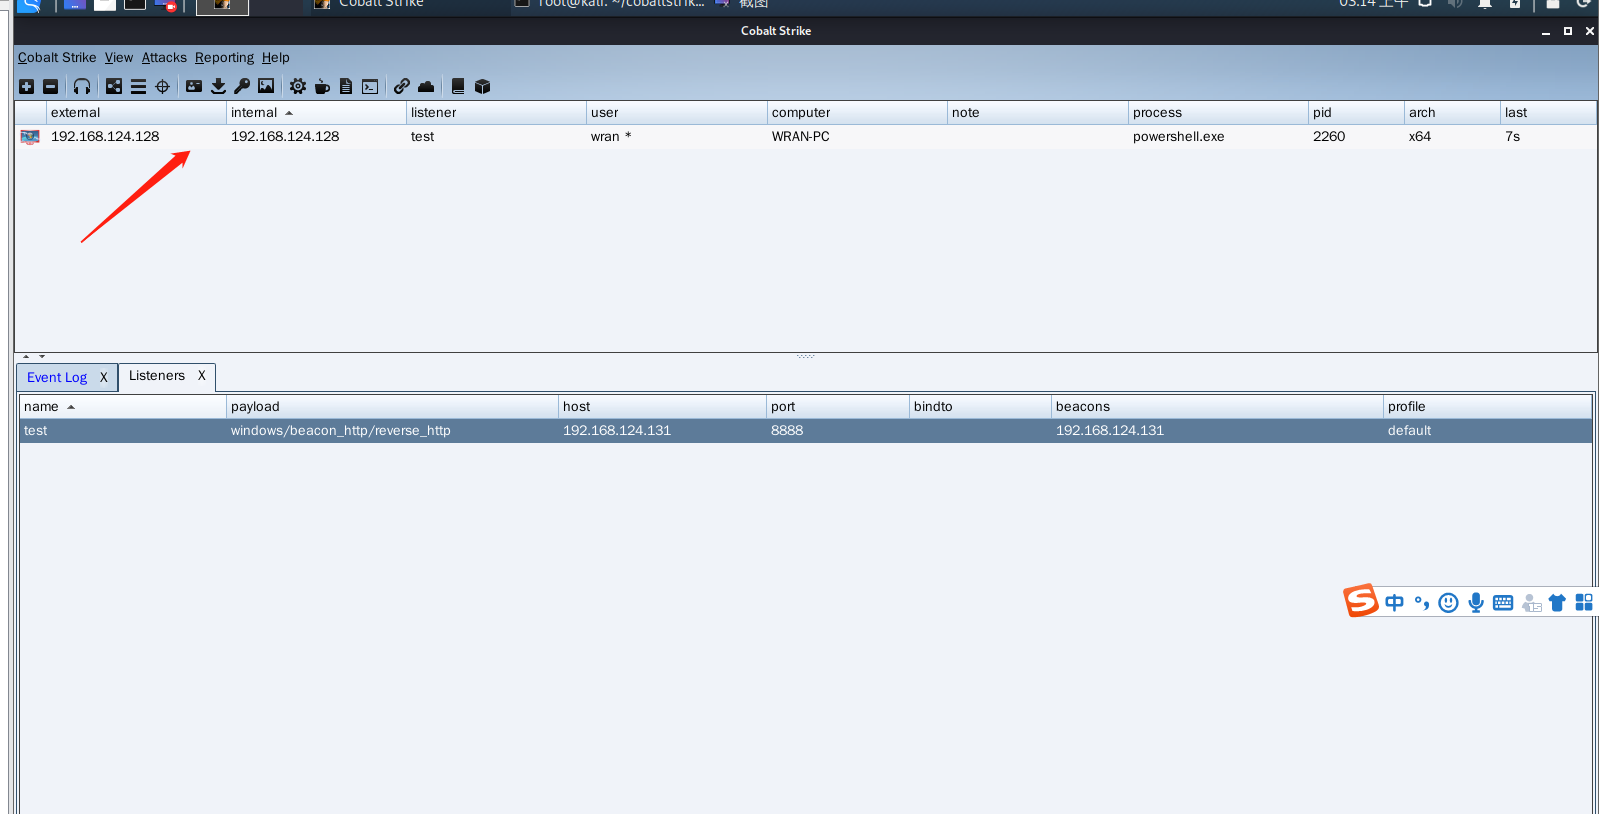Viewport: 1599px width, 814px height.
Task: Open Sogou toolbox grid icon
Action: [x=1584, y=603]
